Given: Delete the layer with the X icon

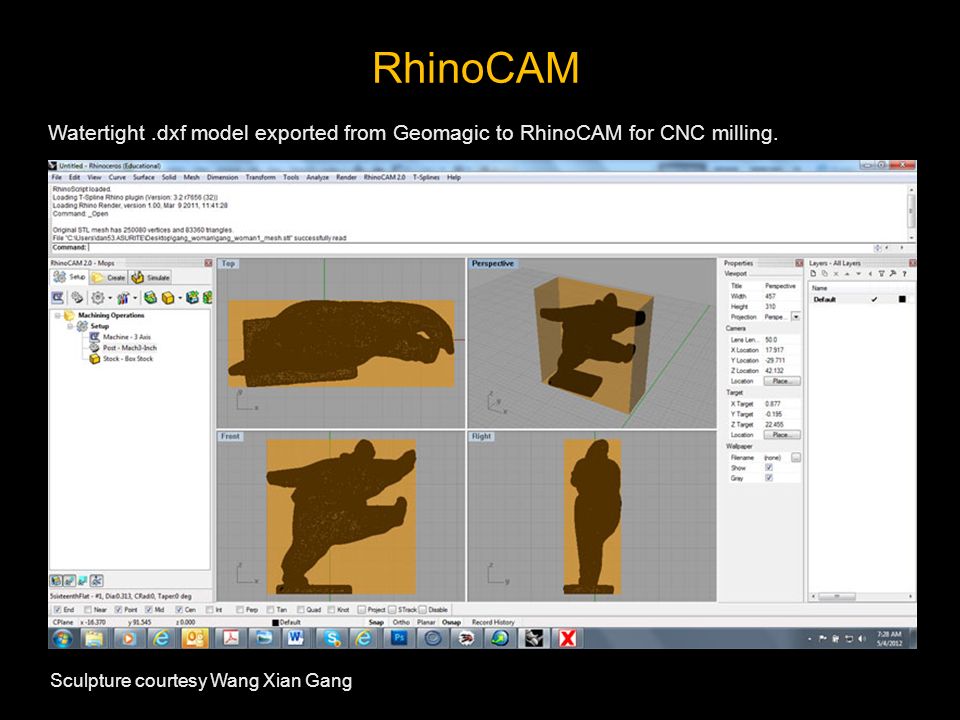Looking at the screenshot, I should point(836,274).
